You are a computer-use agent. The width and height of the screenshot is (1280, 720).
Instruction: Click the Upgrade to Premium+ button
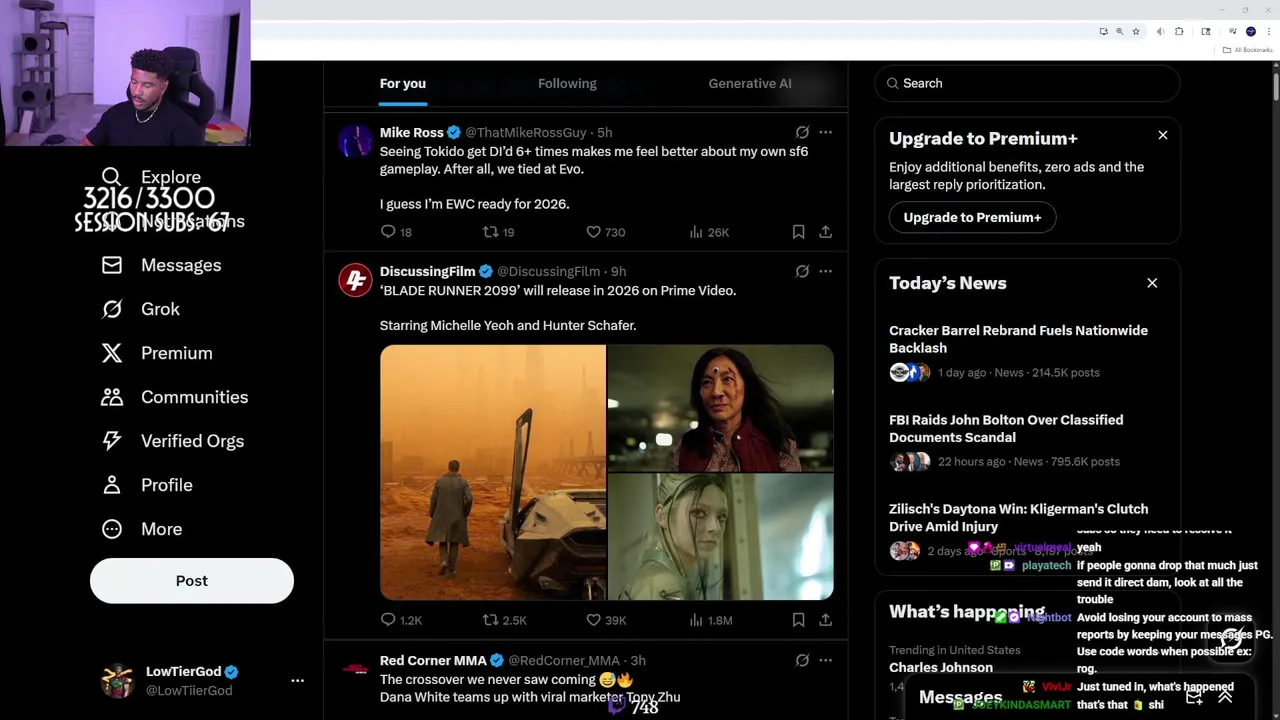[x=972, y=217]
